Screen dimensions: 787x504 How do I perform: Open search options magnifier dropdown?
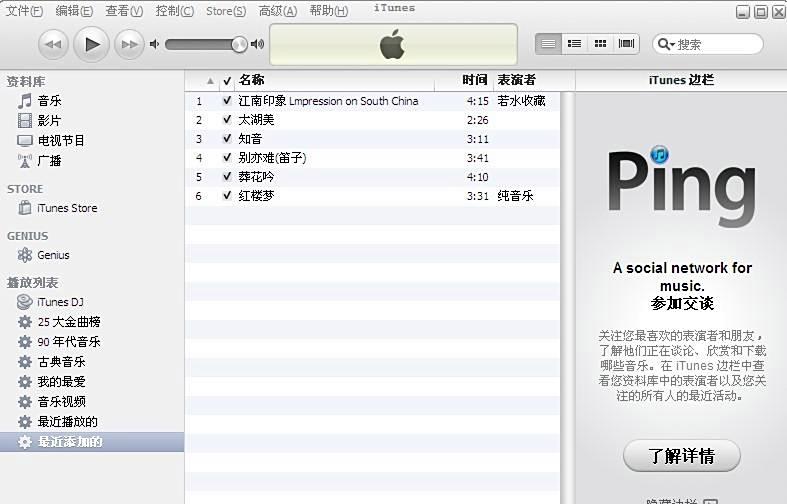pyautogui.click(x=666, y=44)
